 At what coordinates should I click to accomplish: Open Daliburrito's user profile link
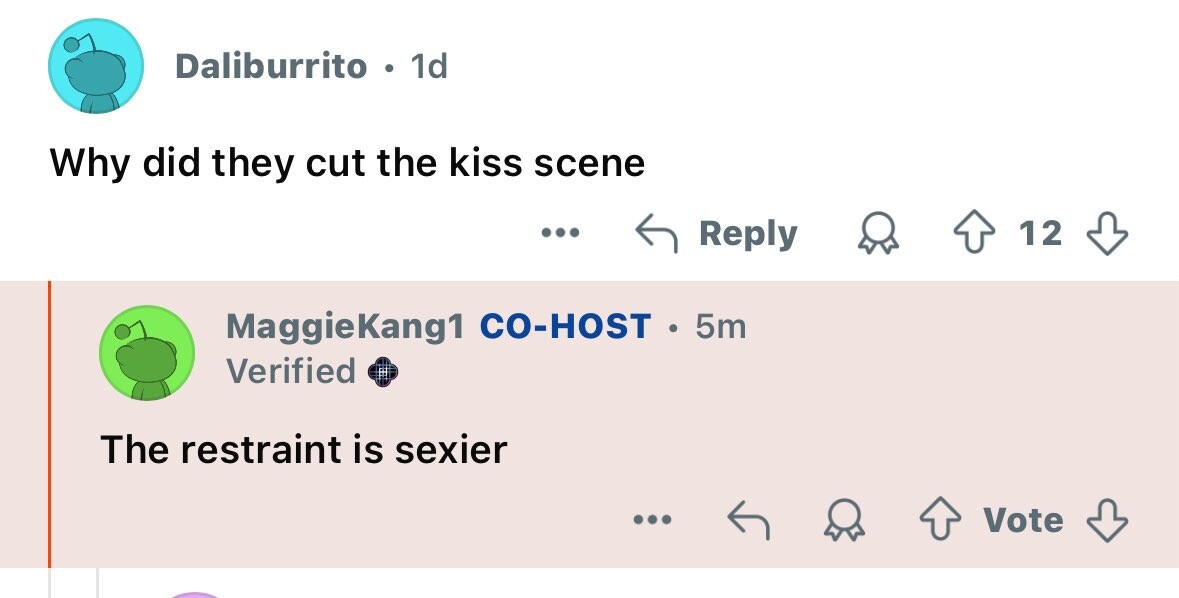pos(271,67)
